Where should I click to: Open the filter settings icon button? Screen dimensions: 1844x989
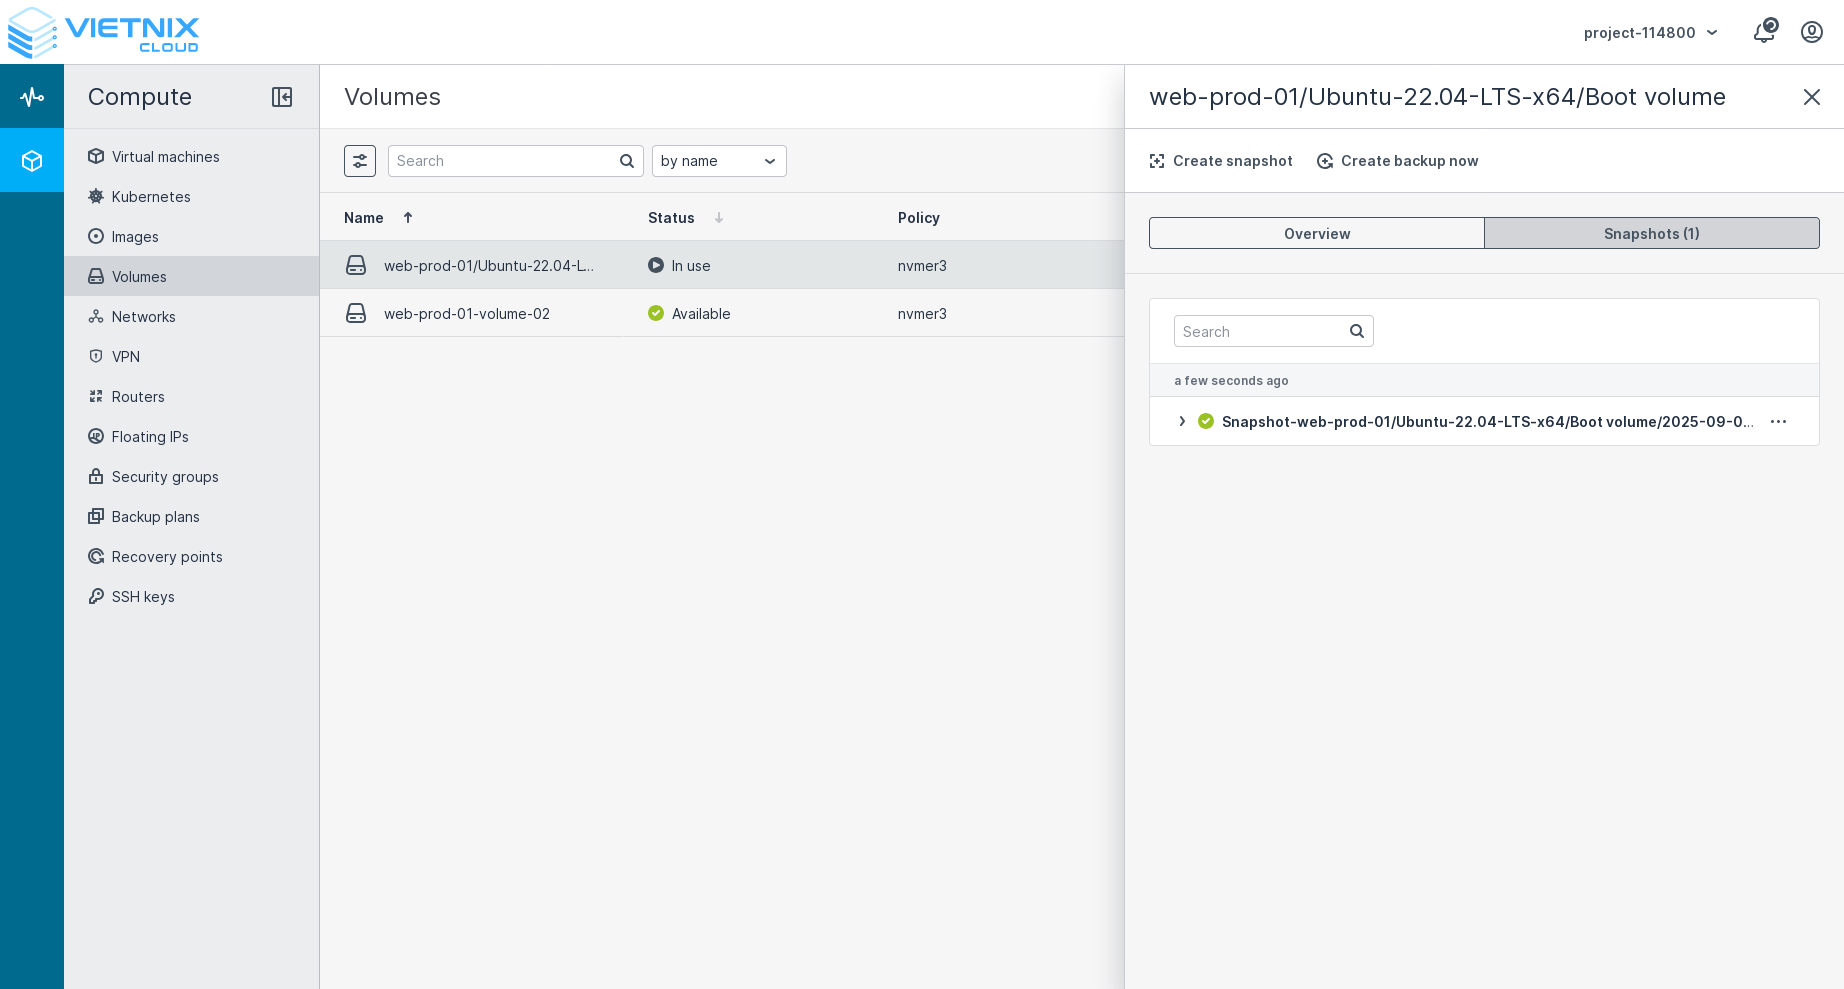(360, 161)
